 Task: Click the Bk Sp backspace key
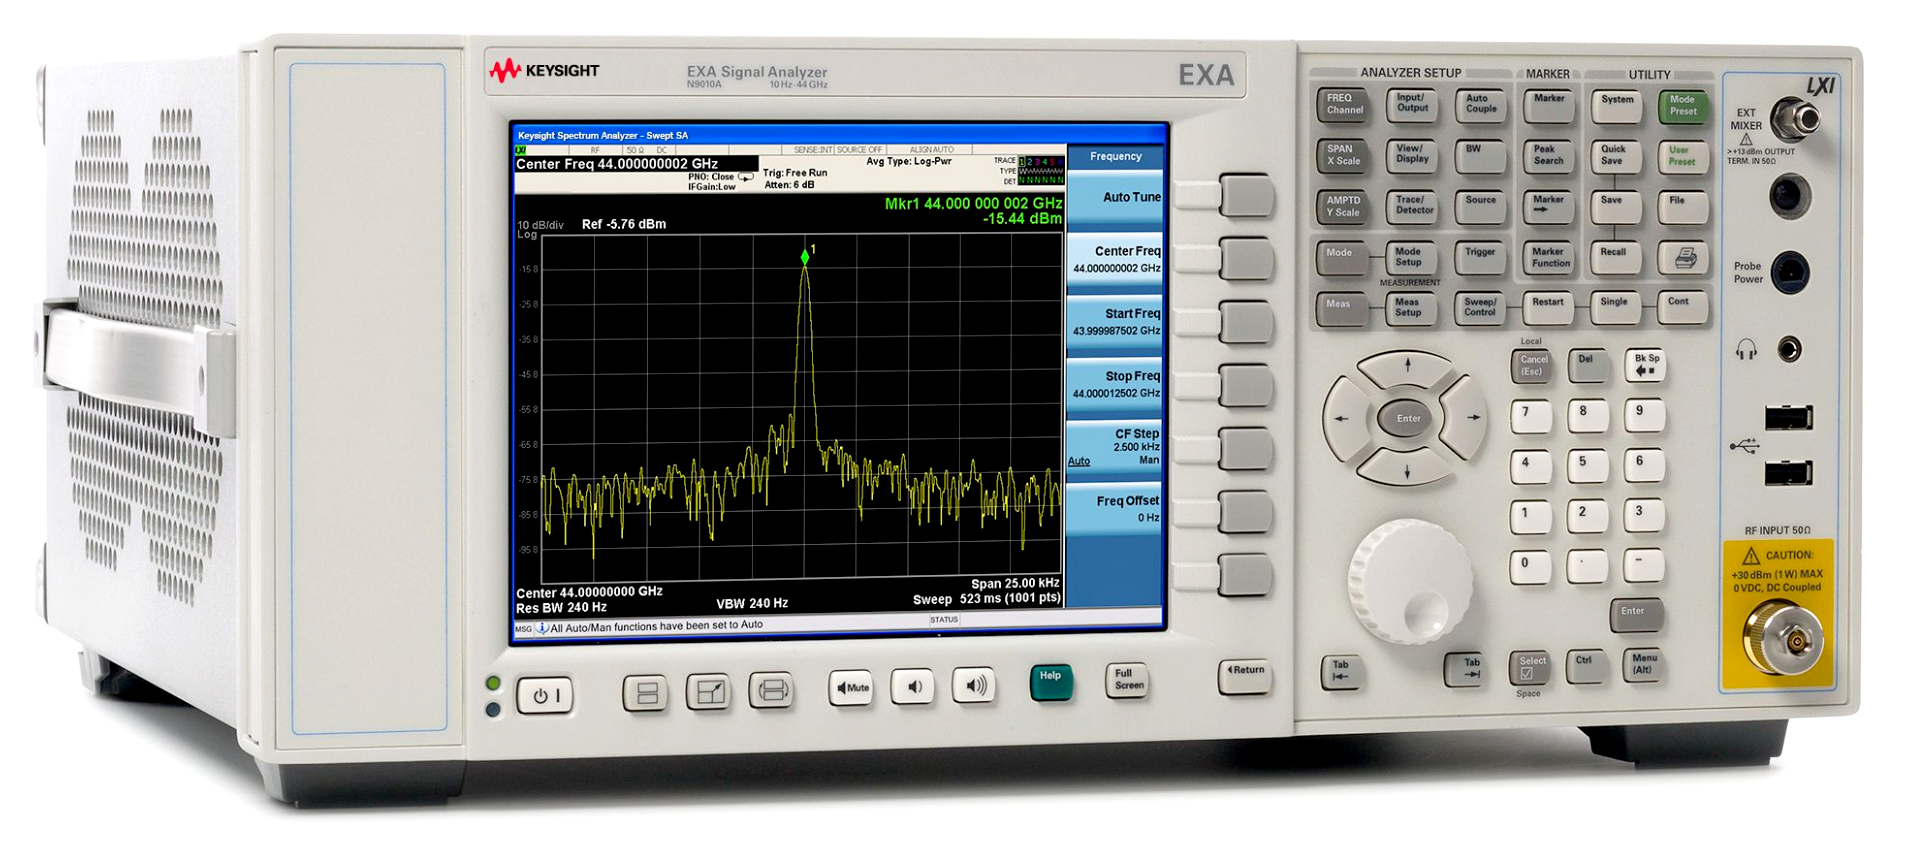(1645, 365)
